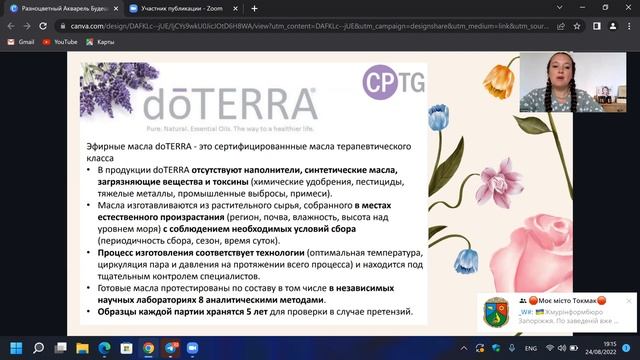Open a new browser tab
Image resolution: width=640 pixels, height=360 pixels.
[x=254, y=8]
